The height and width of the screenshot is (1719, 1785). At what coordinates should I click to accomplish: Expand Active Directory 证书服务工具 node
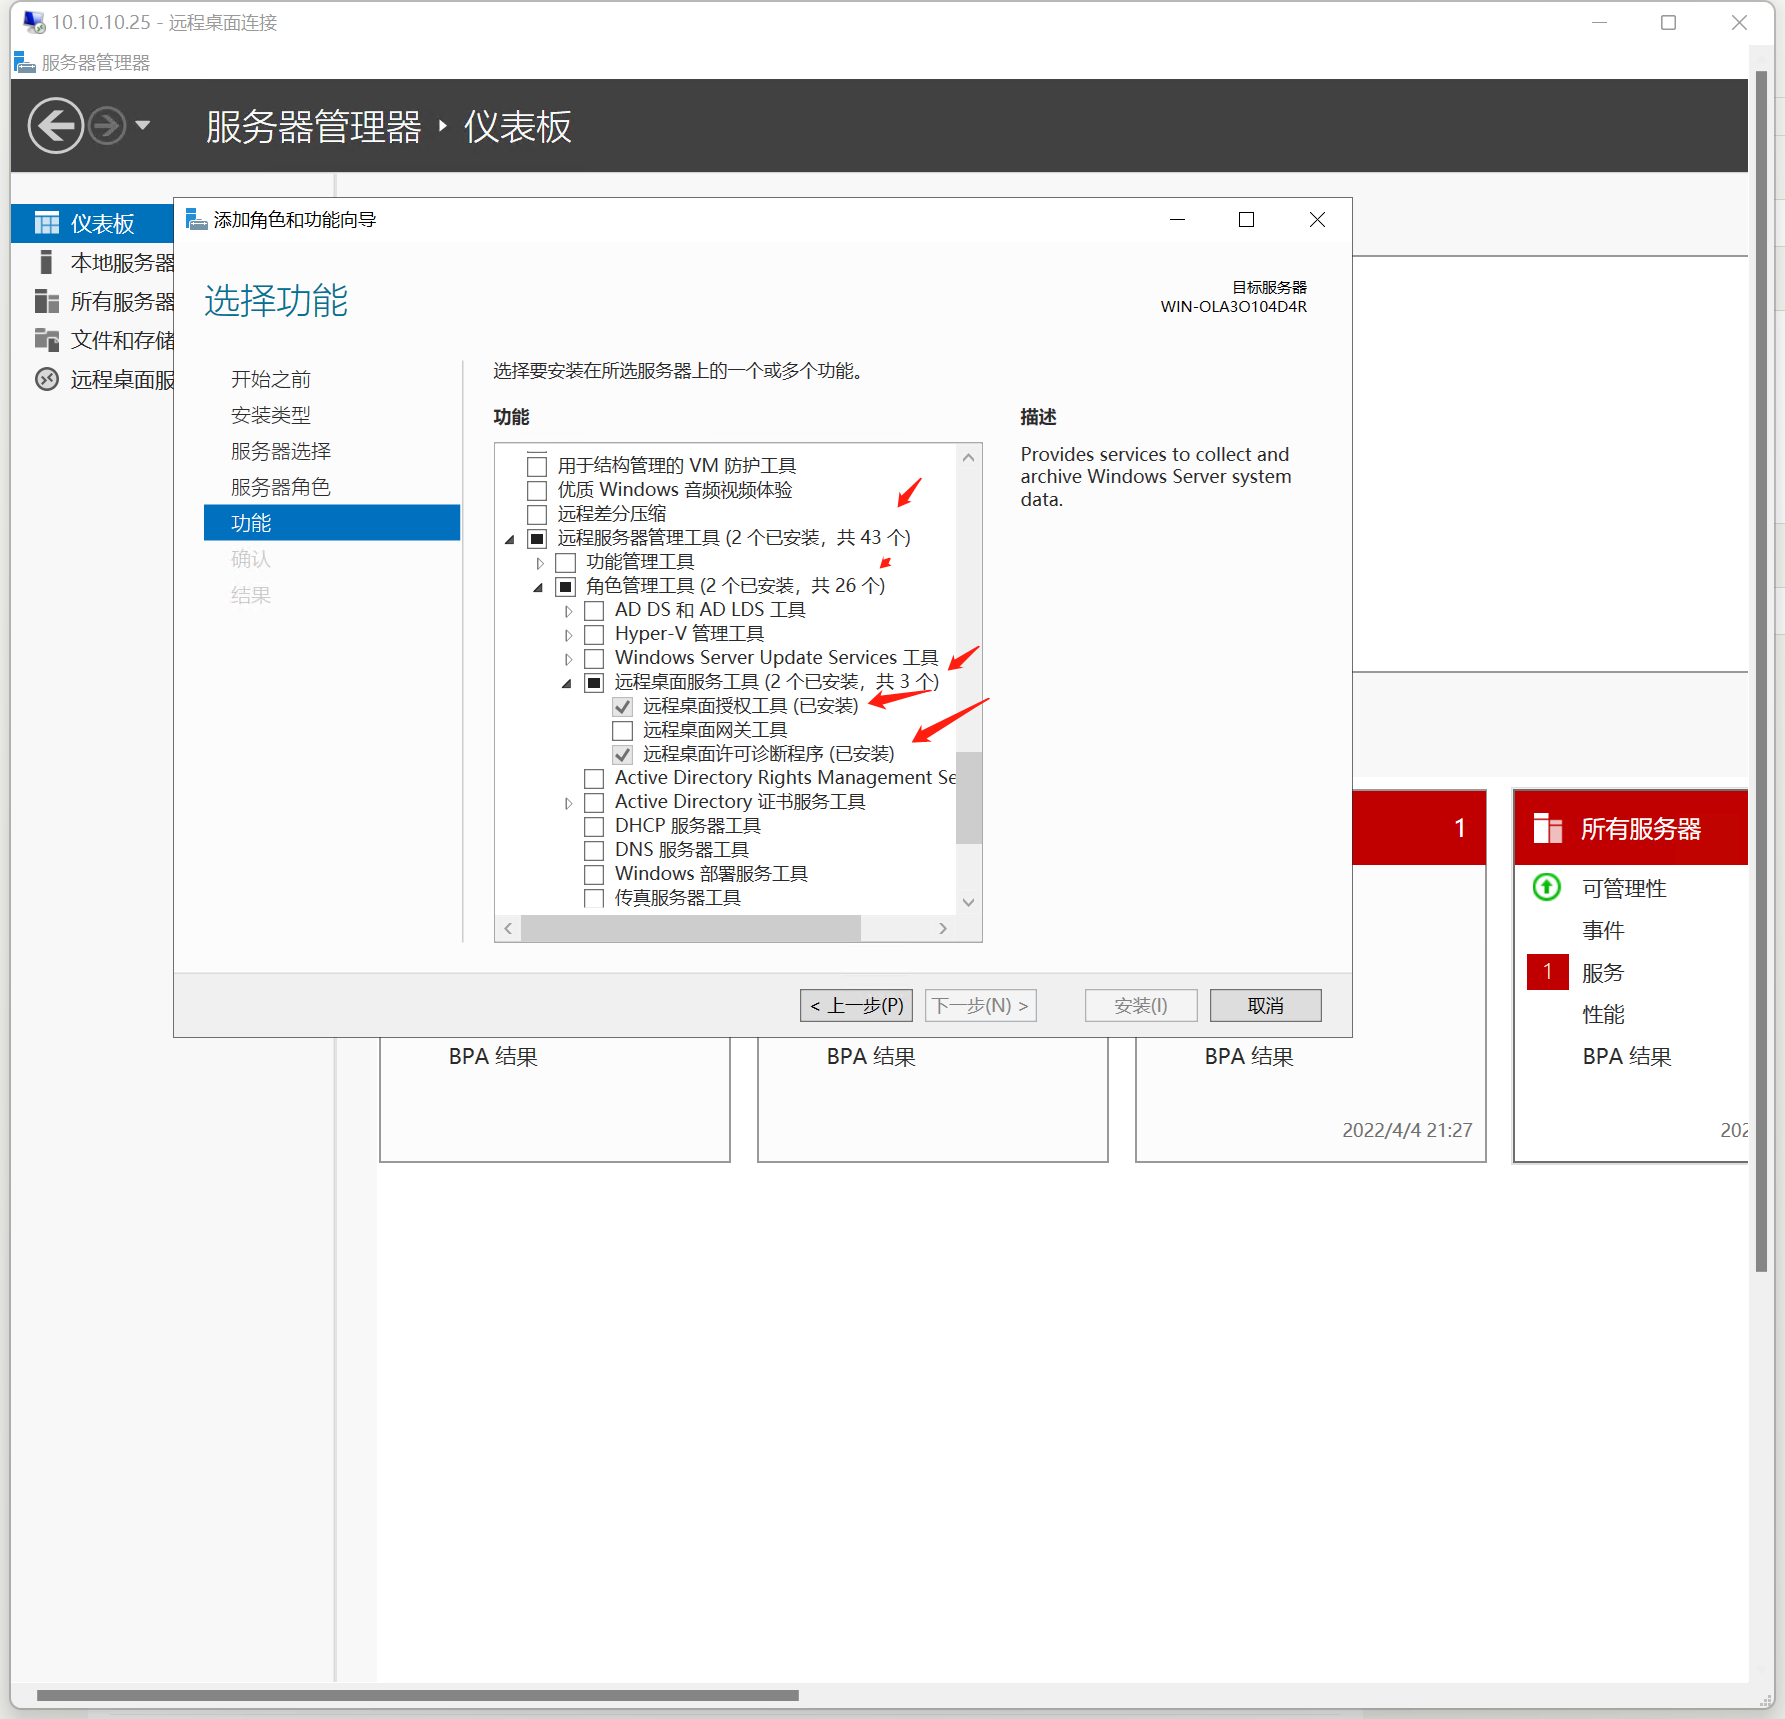click(x=568, y=803)
